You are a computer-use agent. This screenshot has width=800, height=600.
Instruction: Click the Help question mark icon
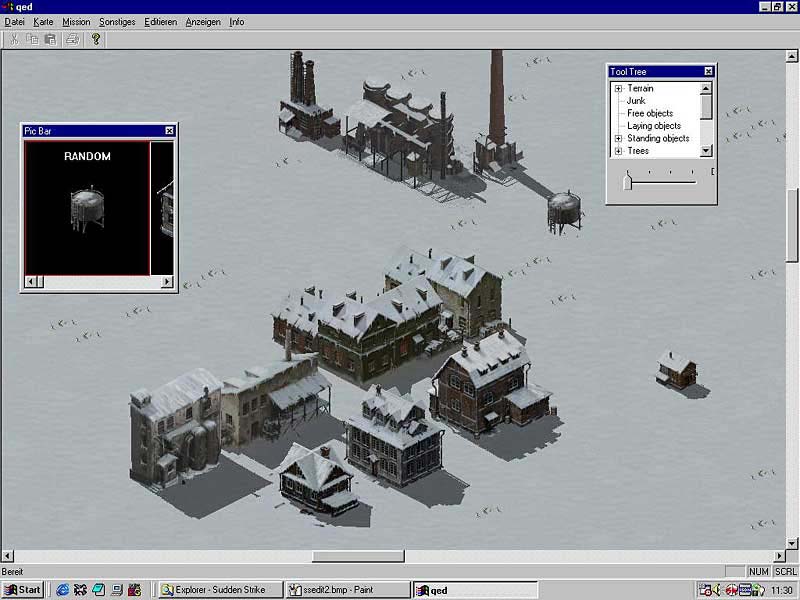tap(96, 39)
